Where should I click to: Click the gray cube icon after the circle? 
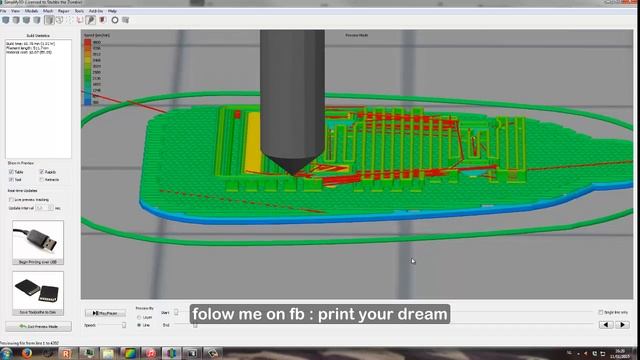click(126, 20)
